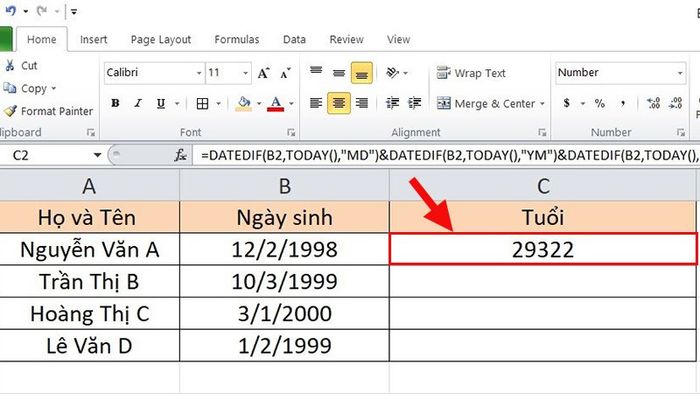Toggle Italic formatting
The height and width of the screenshot is (394, 700).
(138, 104)
